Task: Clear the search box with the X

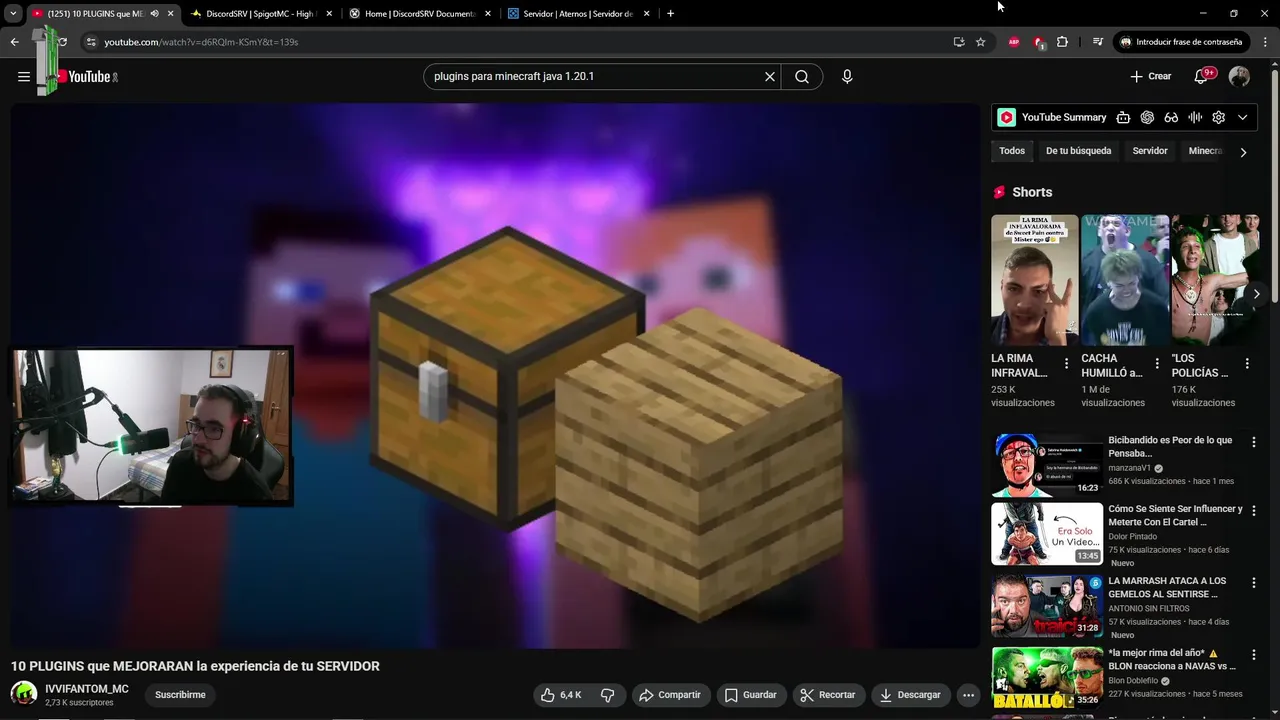Action: coord(770,77)
